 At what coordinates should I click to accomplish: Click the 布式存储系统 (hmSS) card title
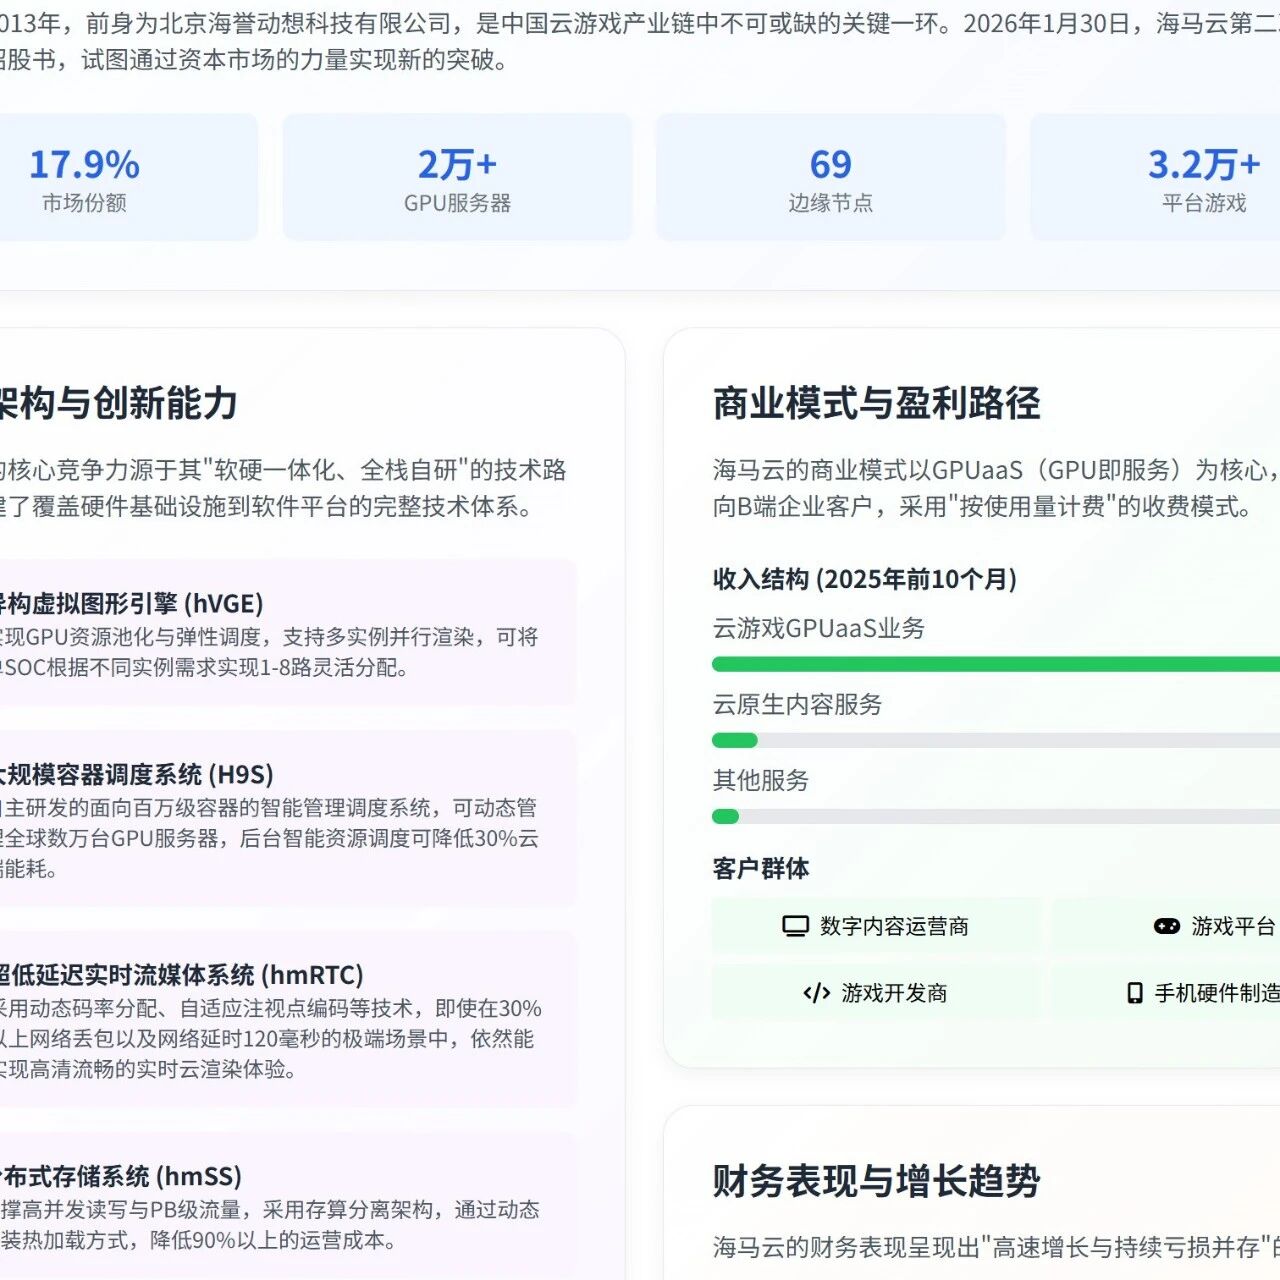pos(121,1176)
